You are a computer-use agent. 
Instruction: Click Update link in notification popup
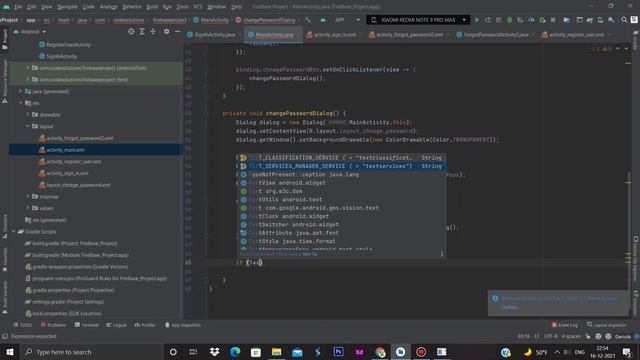coord(510,307)
